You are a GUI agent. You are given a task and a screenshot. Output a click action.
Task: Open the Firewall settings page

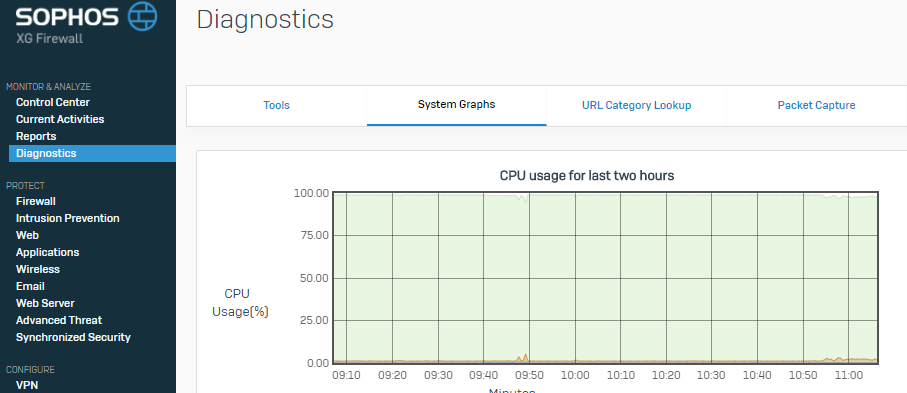coord(36,201)
